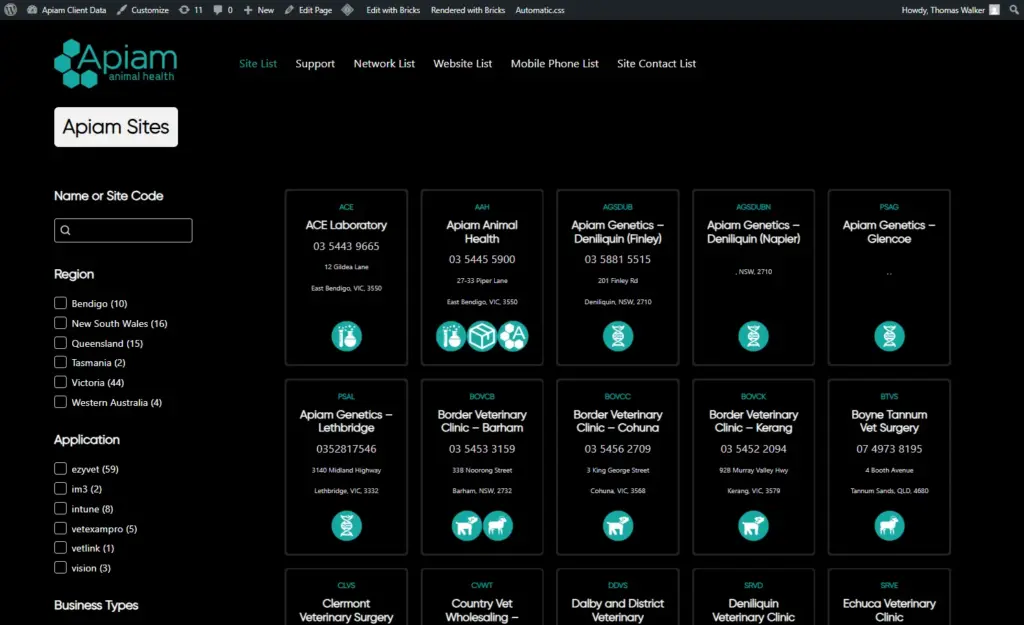Screen dimensions: 1024x625
Task: Go to Network List page
Action: click(x=384, y=63)
